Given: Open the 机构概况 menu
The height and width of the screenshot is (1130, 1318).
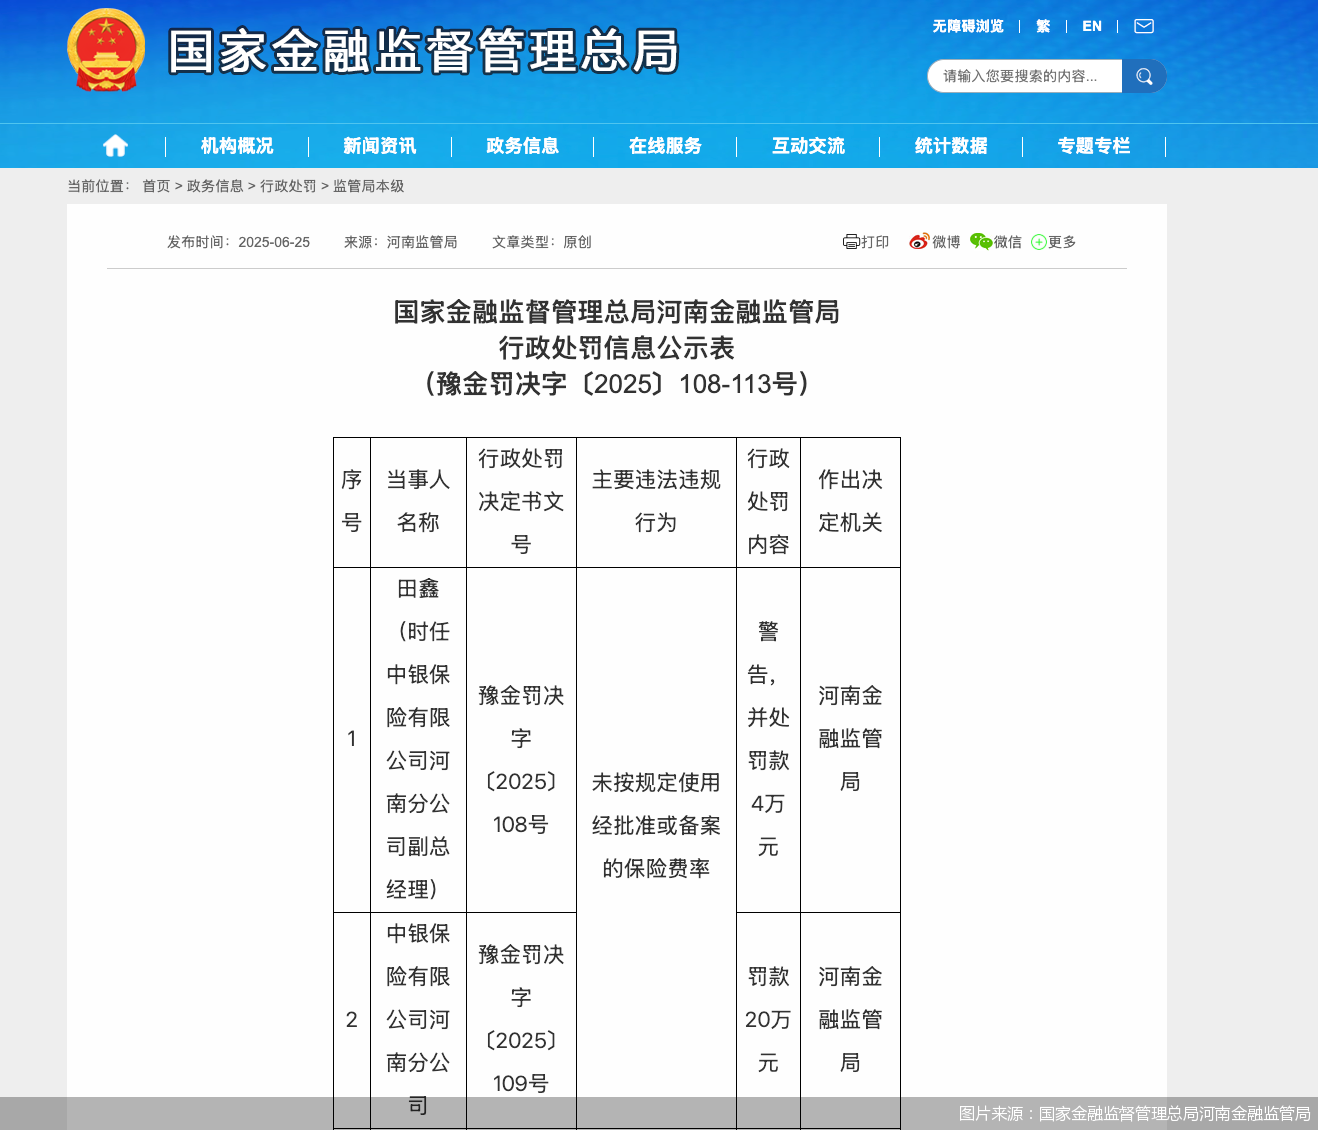Looking at the screenshot, I should pyautogui.click(x=237, y=146).
